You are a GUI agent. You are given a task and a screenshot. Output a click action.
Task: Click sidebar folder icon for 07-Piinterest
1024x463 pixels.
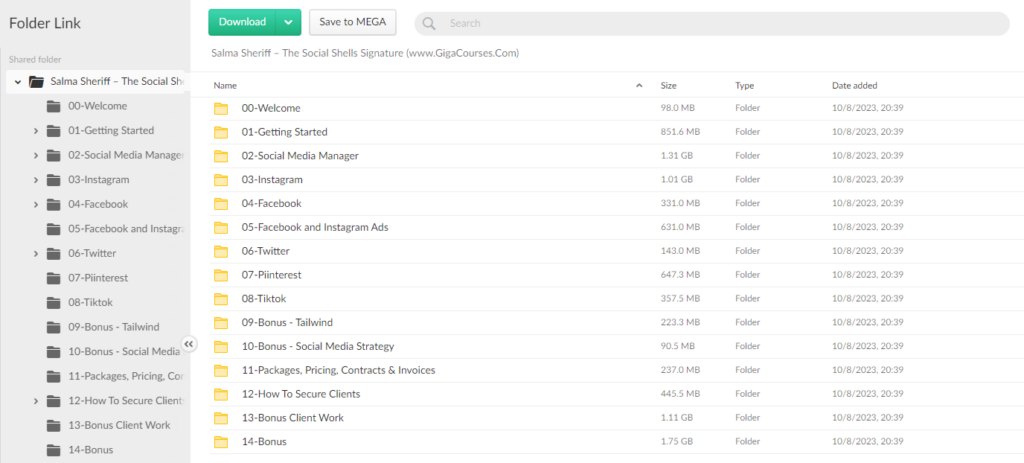point(54,278)
